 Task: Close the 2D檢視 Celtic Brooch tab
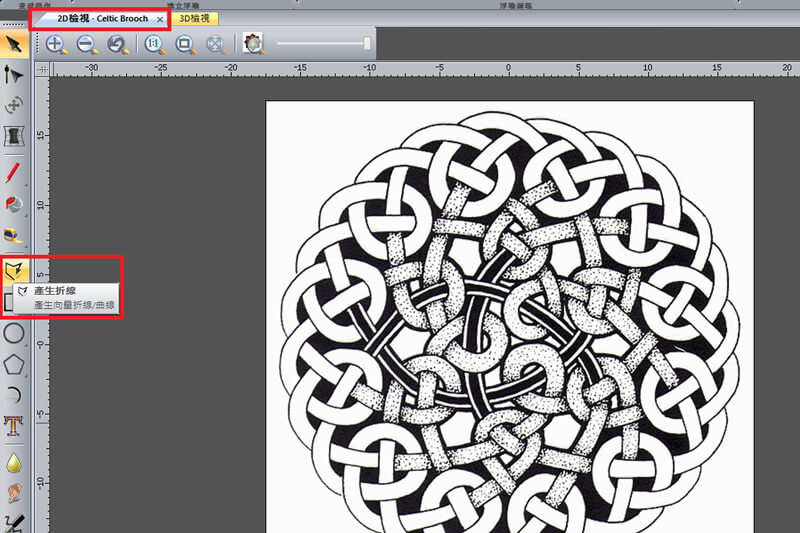click(160, 19)
